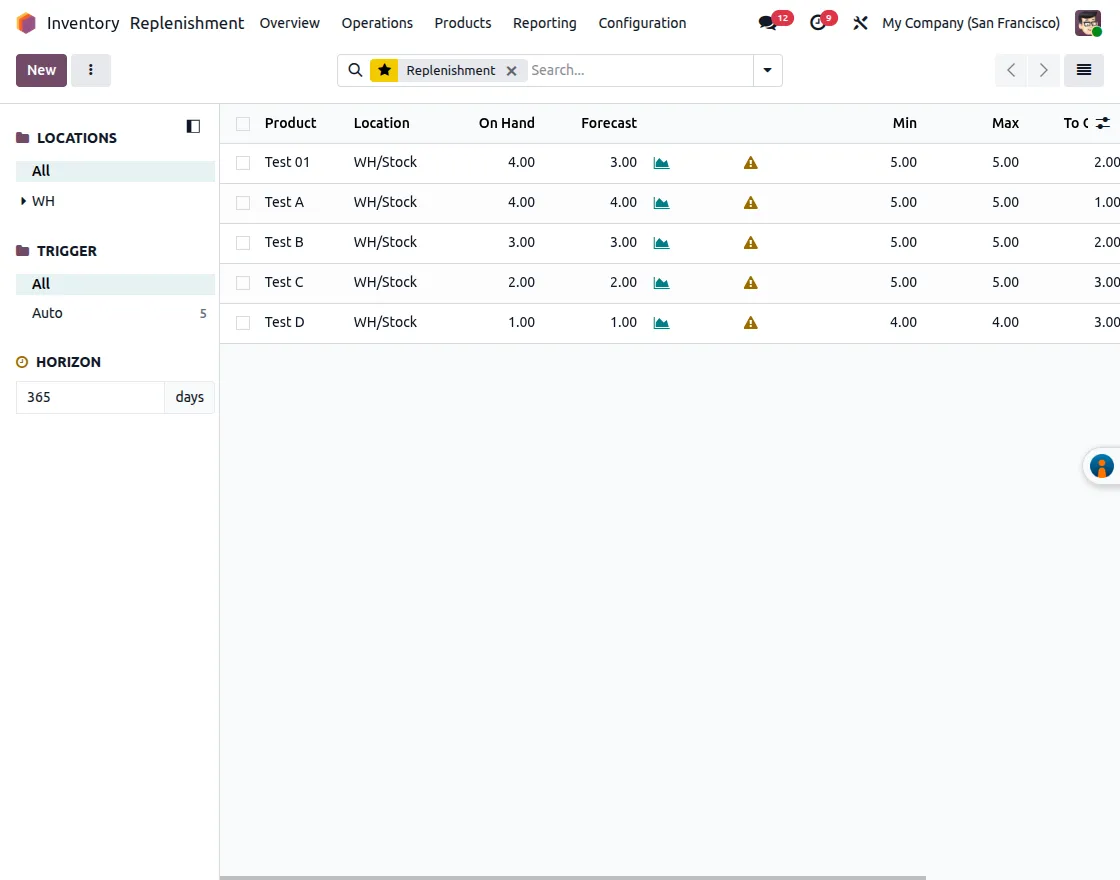Open the forecast graph icon for Test A
1120x880 pixels.
661,202
